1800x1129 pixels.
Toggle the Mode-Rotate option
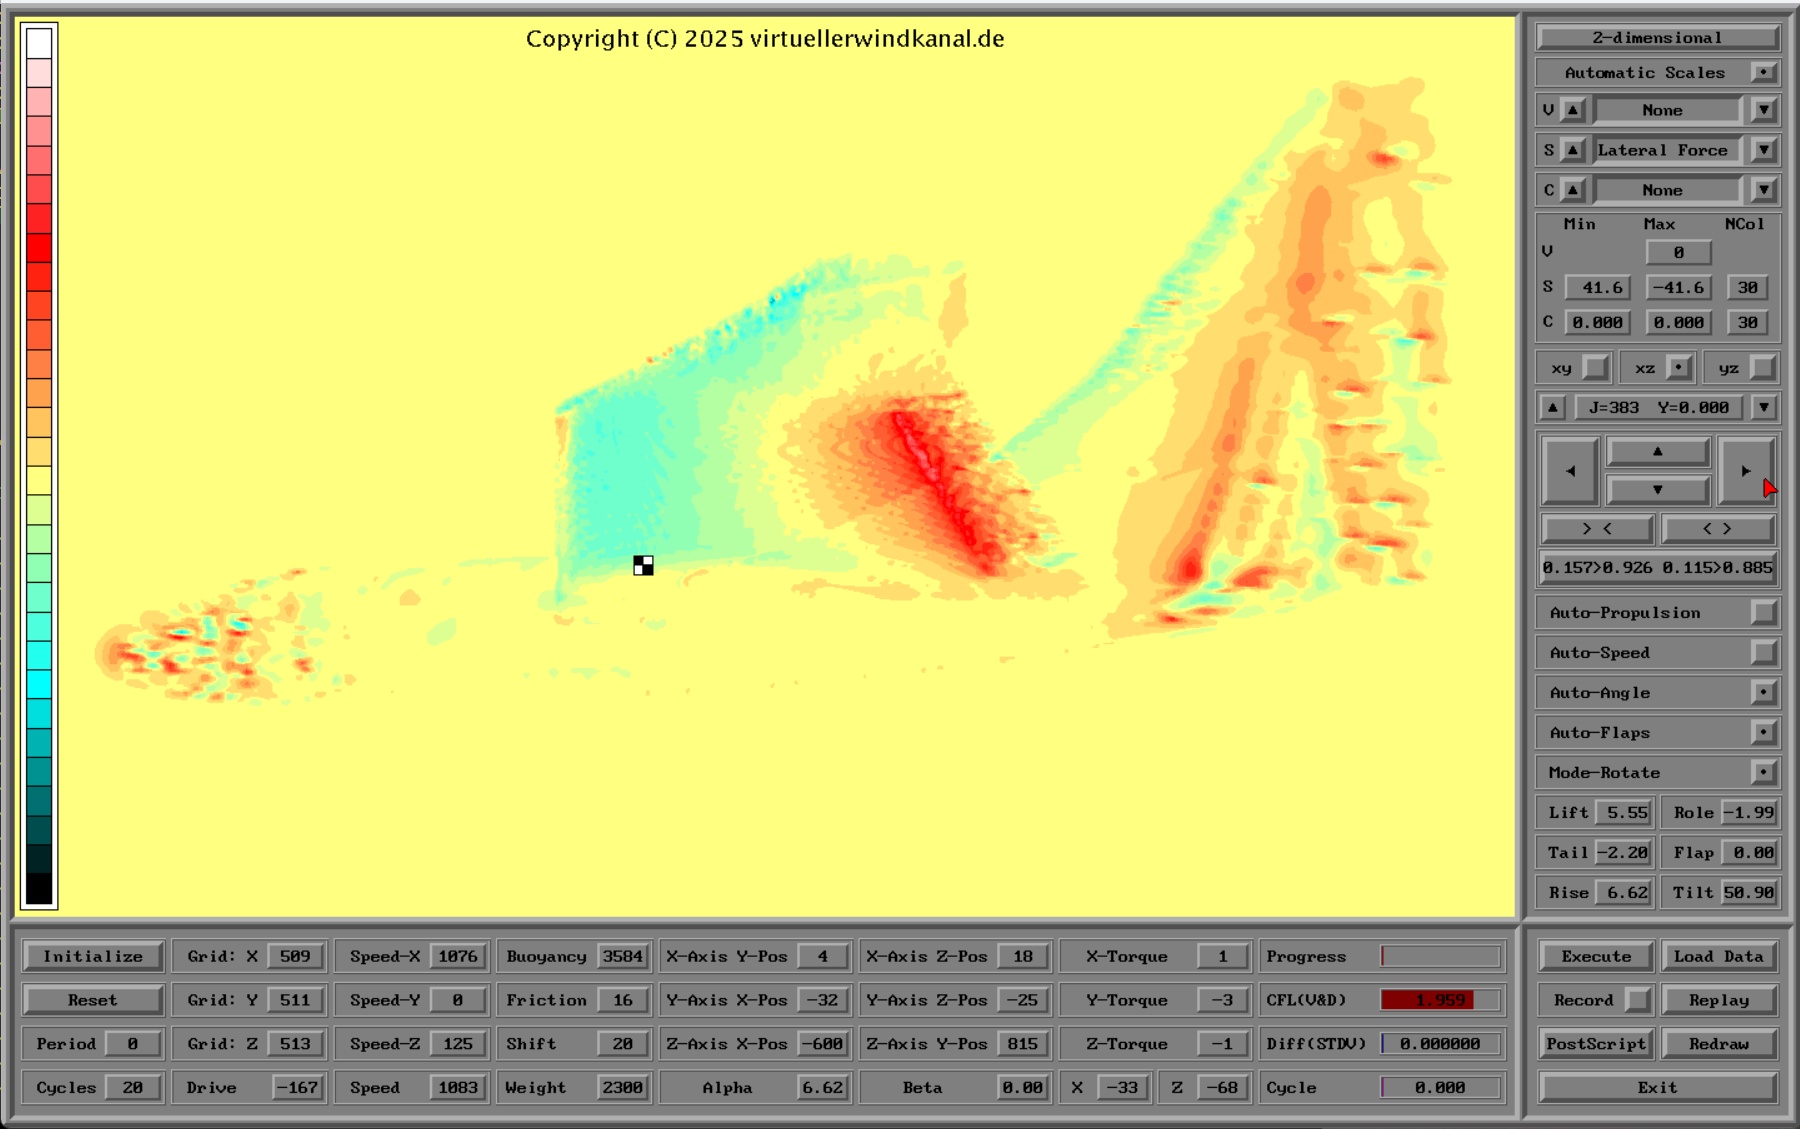tap(1763, 773)
